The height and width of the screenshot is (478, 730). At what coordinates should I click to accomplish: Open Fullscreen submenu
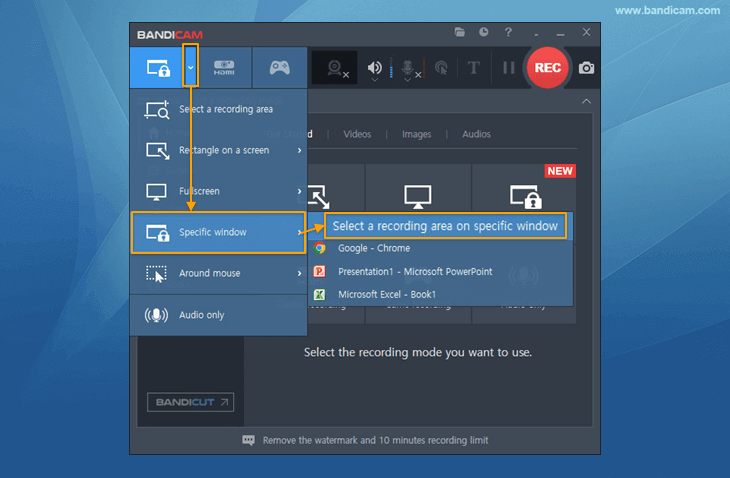(218, 191)
